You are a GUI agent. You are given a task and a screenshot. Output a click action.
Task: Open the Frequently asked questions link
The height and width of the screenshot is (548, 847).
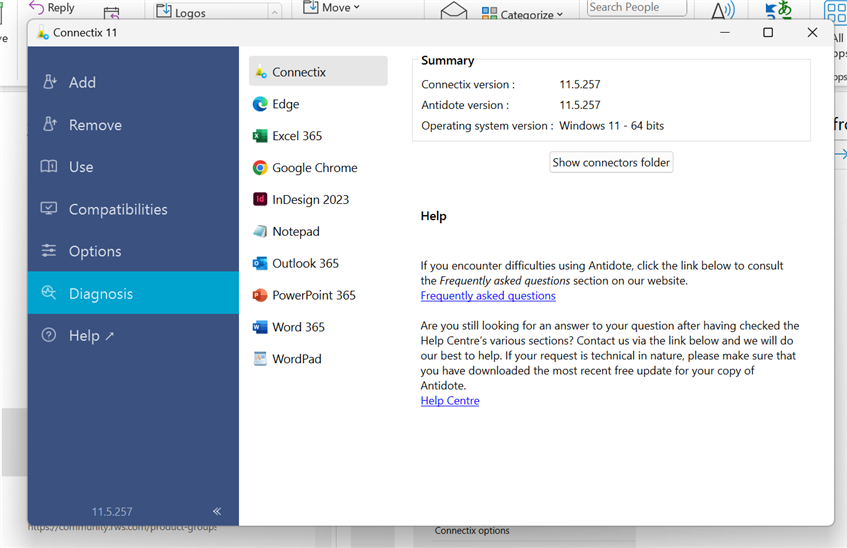click(x=488, y=296)
